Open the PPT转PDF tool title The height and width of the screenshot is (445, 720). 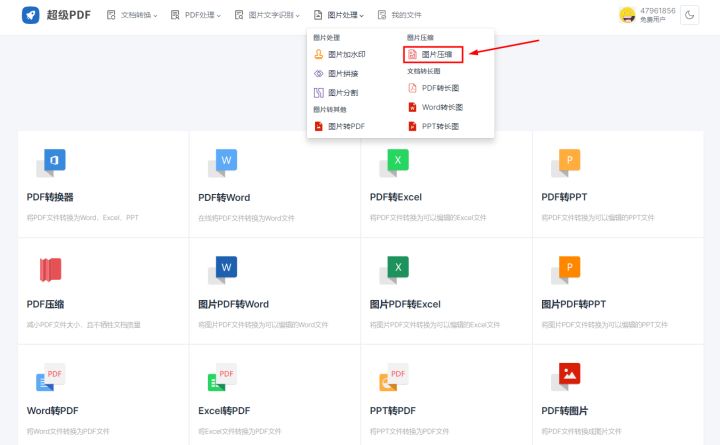click(x=393, y=411)
